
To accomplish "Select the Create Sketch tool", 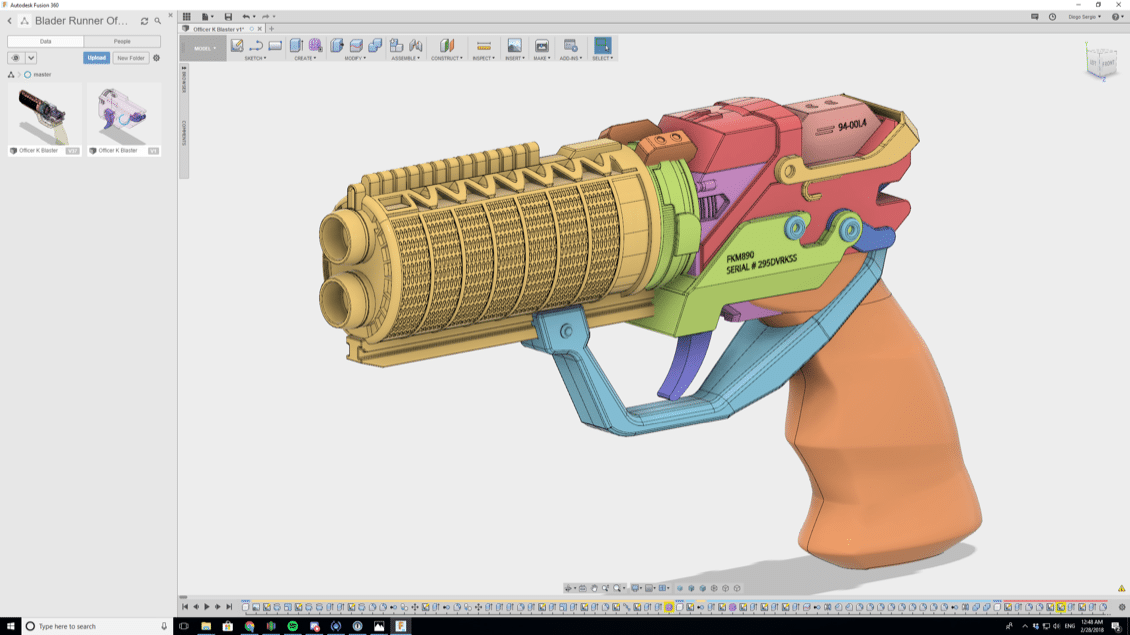I will click(237, 45).
